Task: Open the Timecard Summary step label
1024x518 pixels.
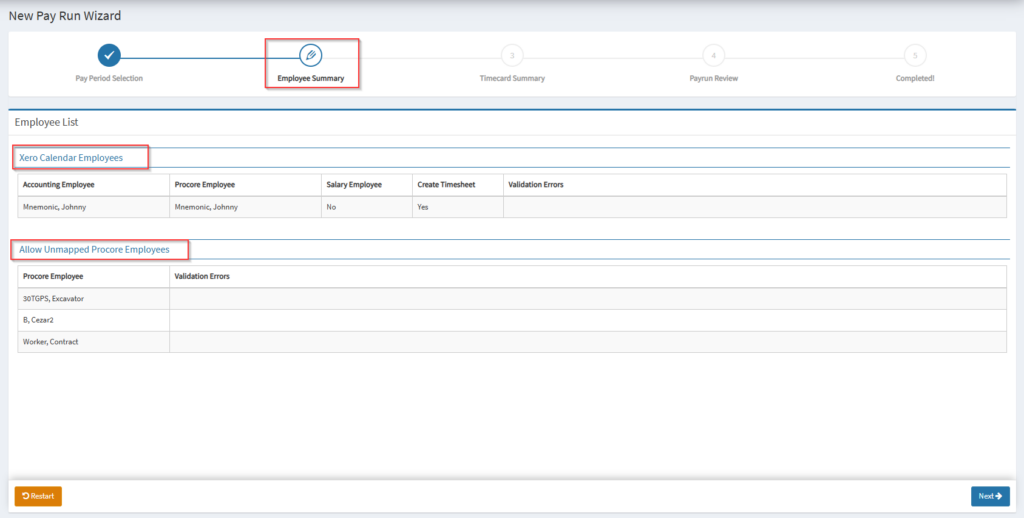Action: click(512, 78)
